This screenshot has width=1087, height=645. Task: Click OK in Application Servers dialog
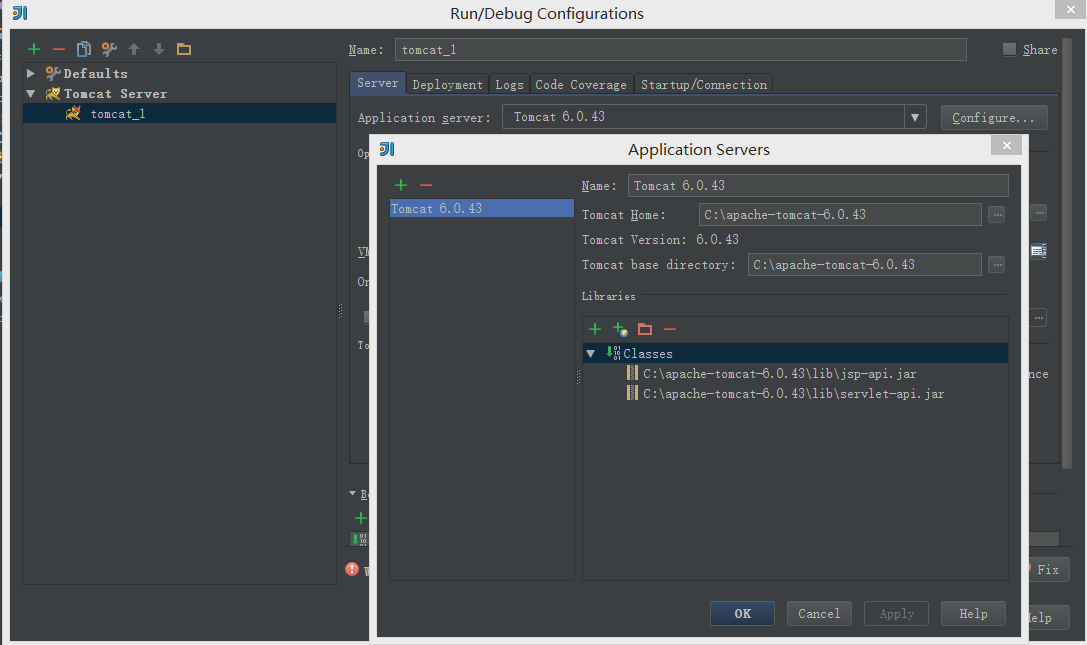pyautogui.click(x=742, y=613)
